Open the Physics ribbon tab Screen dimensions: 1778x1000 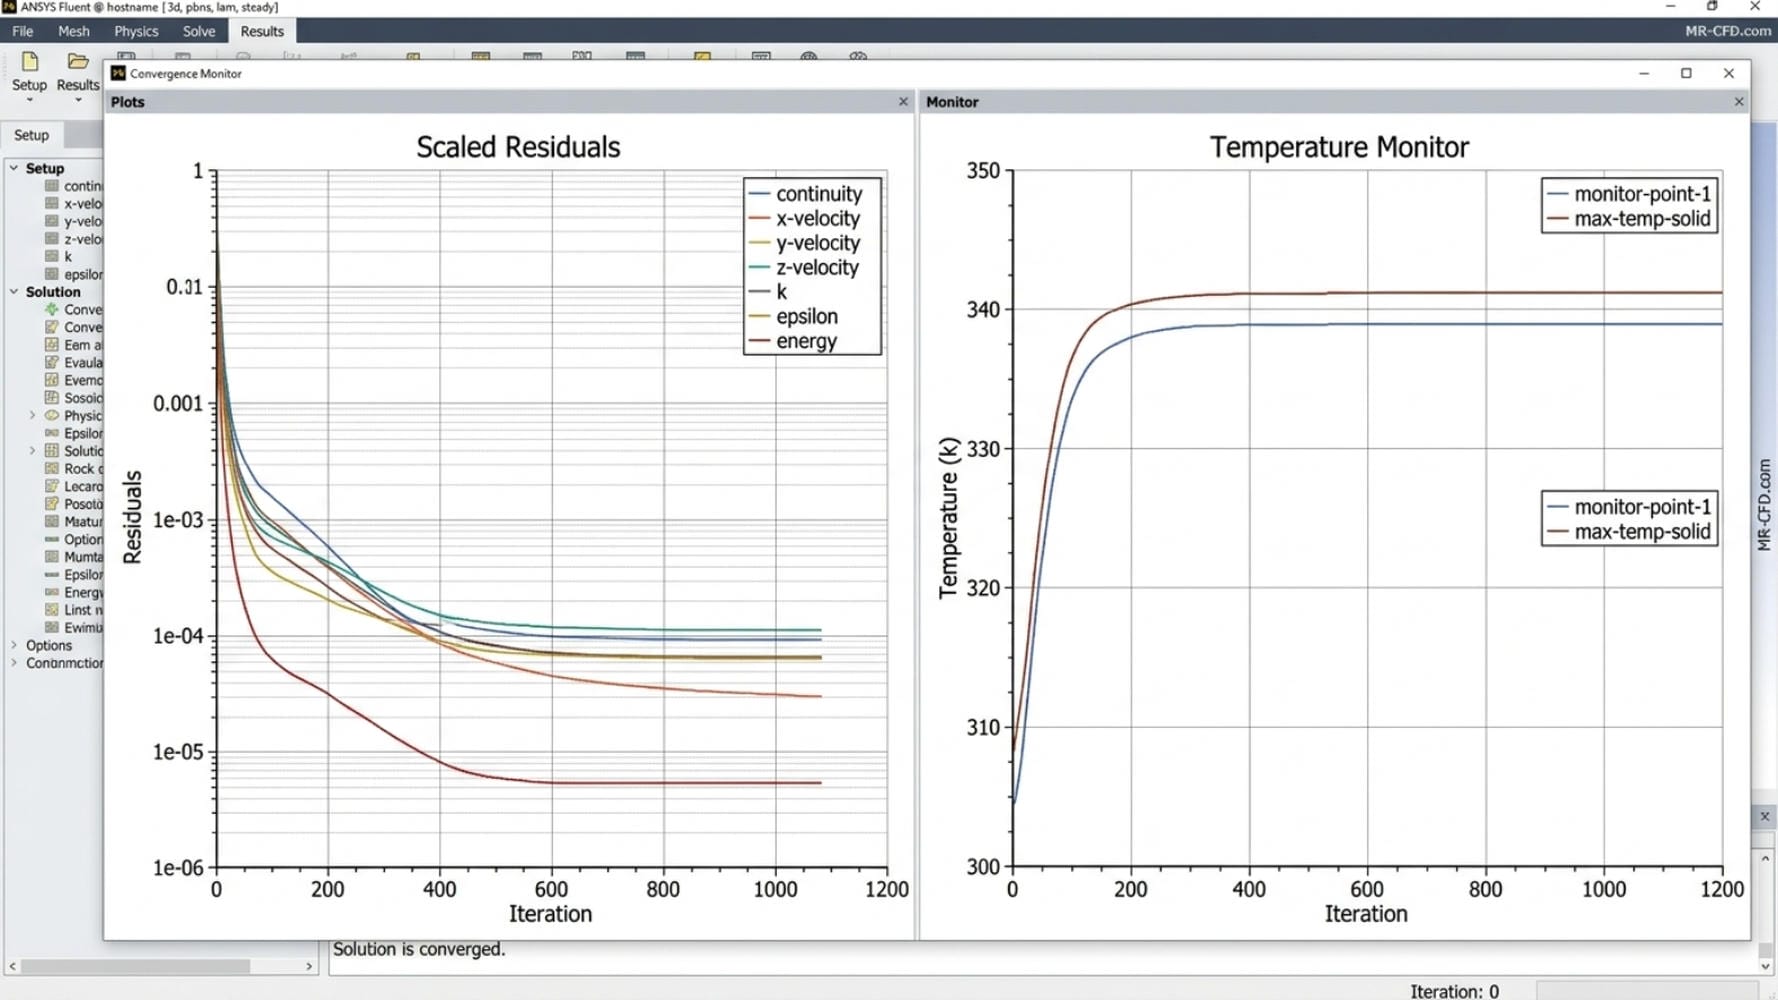pos(136,31)
